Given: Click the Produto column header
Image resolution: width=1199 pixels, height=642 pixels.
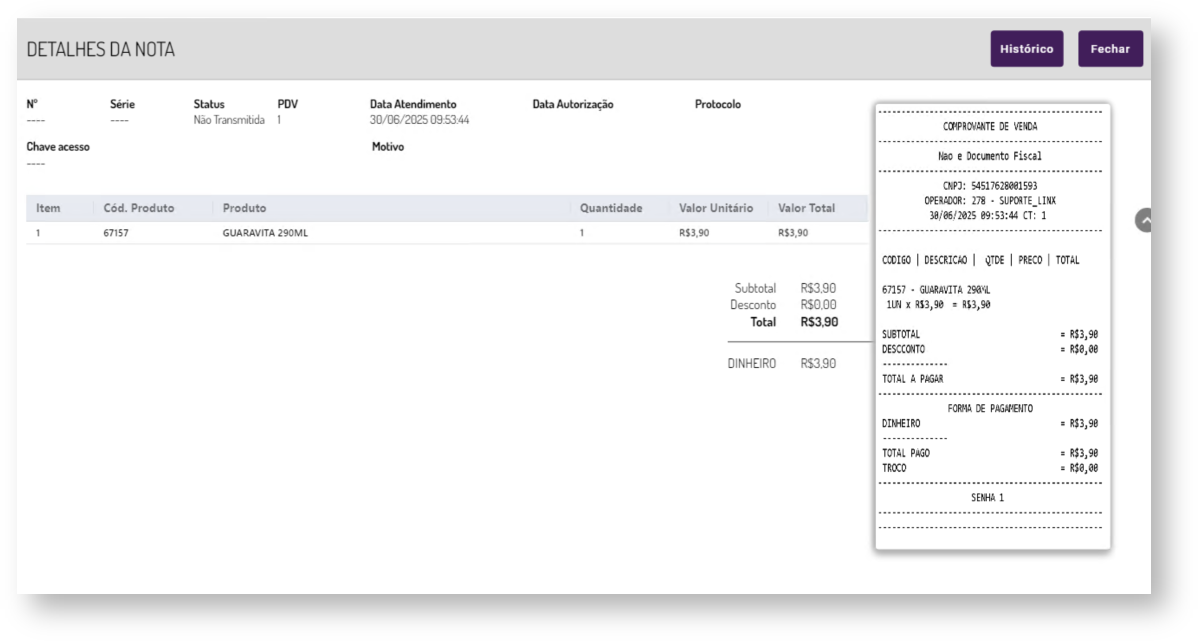Looking at the screenshot, I should (x=244, y=208).
